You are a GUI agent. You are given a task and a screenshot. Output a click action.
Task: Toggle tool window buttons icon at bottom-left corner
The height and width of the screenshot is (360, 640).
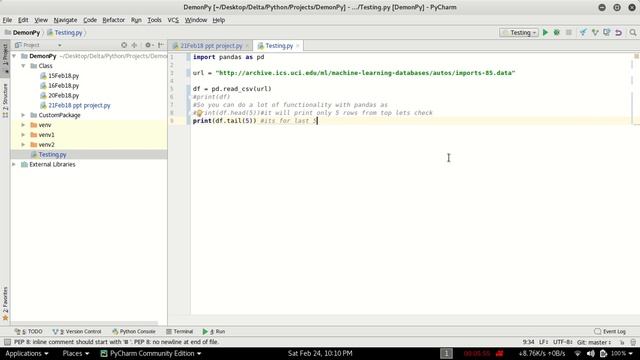point(7,342)
